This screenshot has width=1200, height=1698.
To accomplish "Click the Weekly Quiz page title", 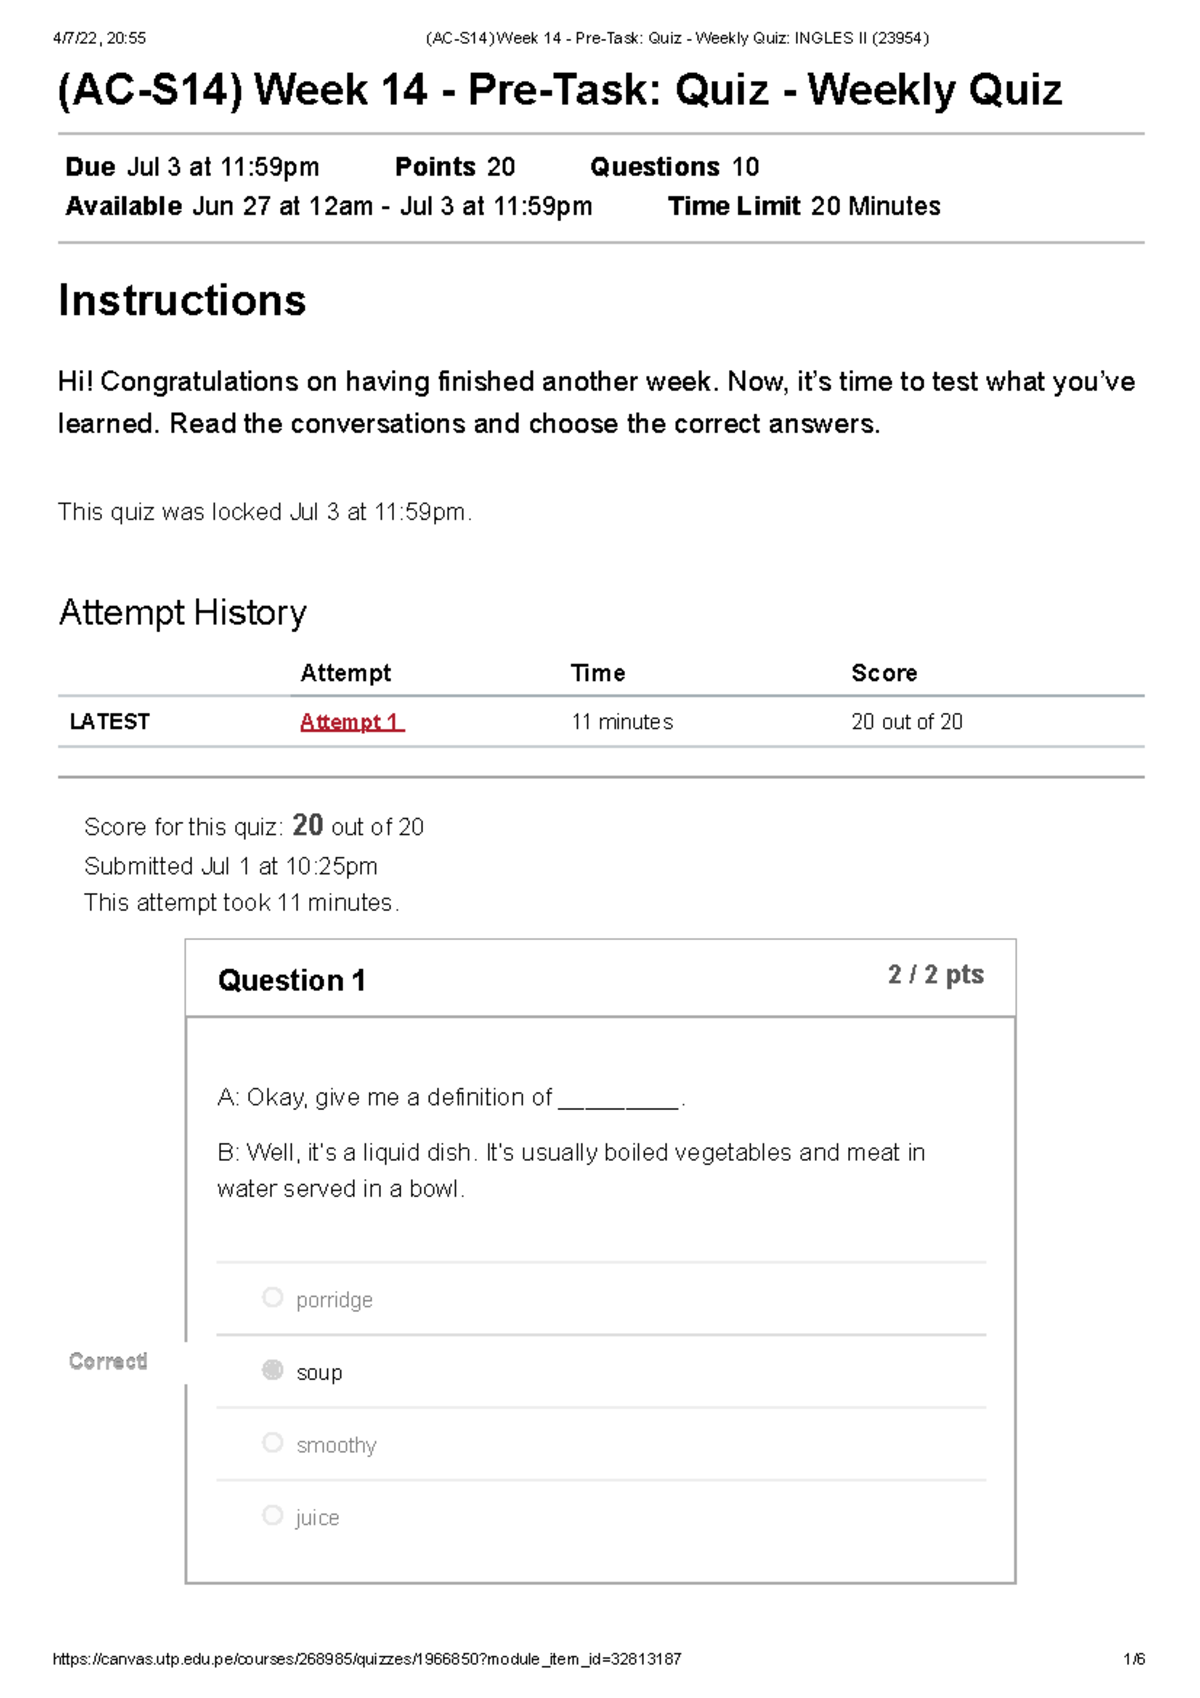I will click(x=560, y=90).
